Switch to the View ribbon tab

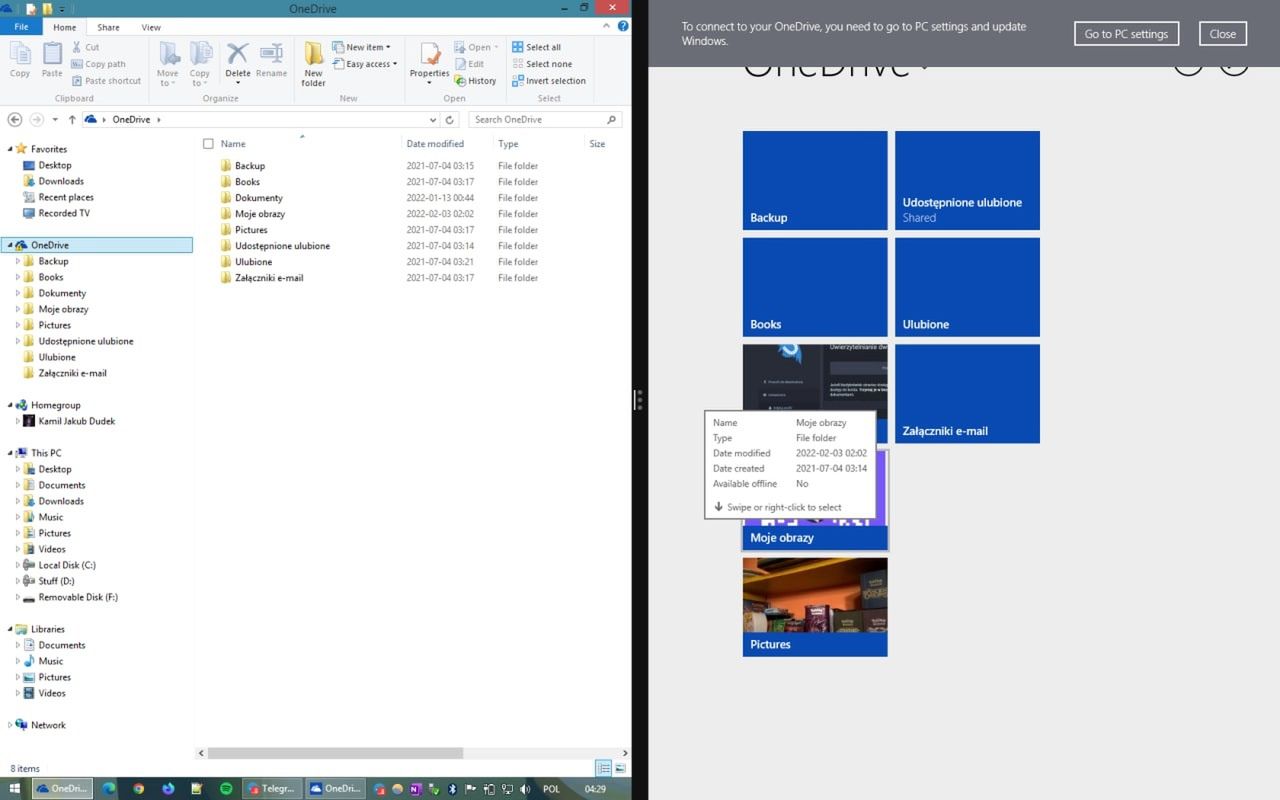point(150,27)
